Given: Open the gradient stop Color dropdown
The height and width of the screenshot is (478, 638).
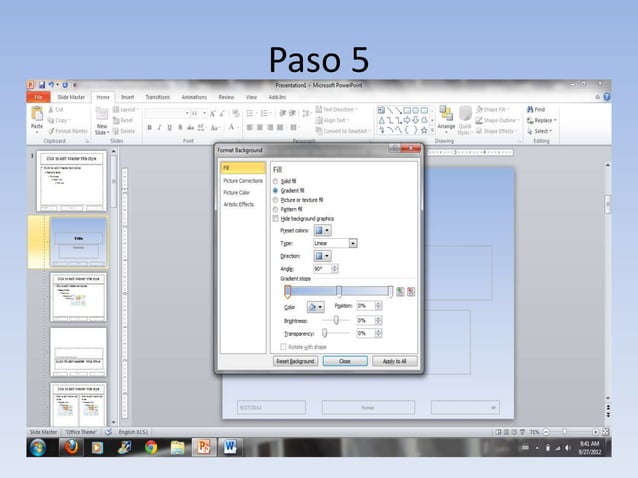Looking at the screenshot, I should (316, 307).
